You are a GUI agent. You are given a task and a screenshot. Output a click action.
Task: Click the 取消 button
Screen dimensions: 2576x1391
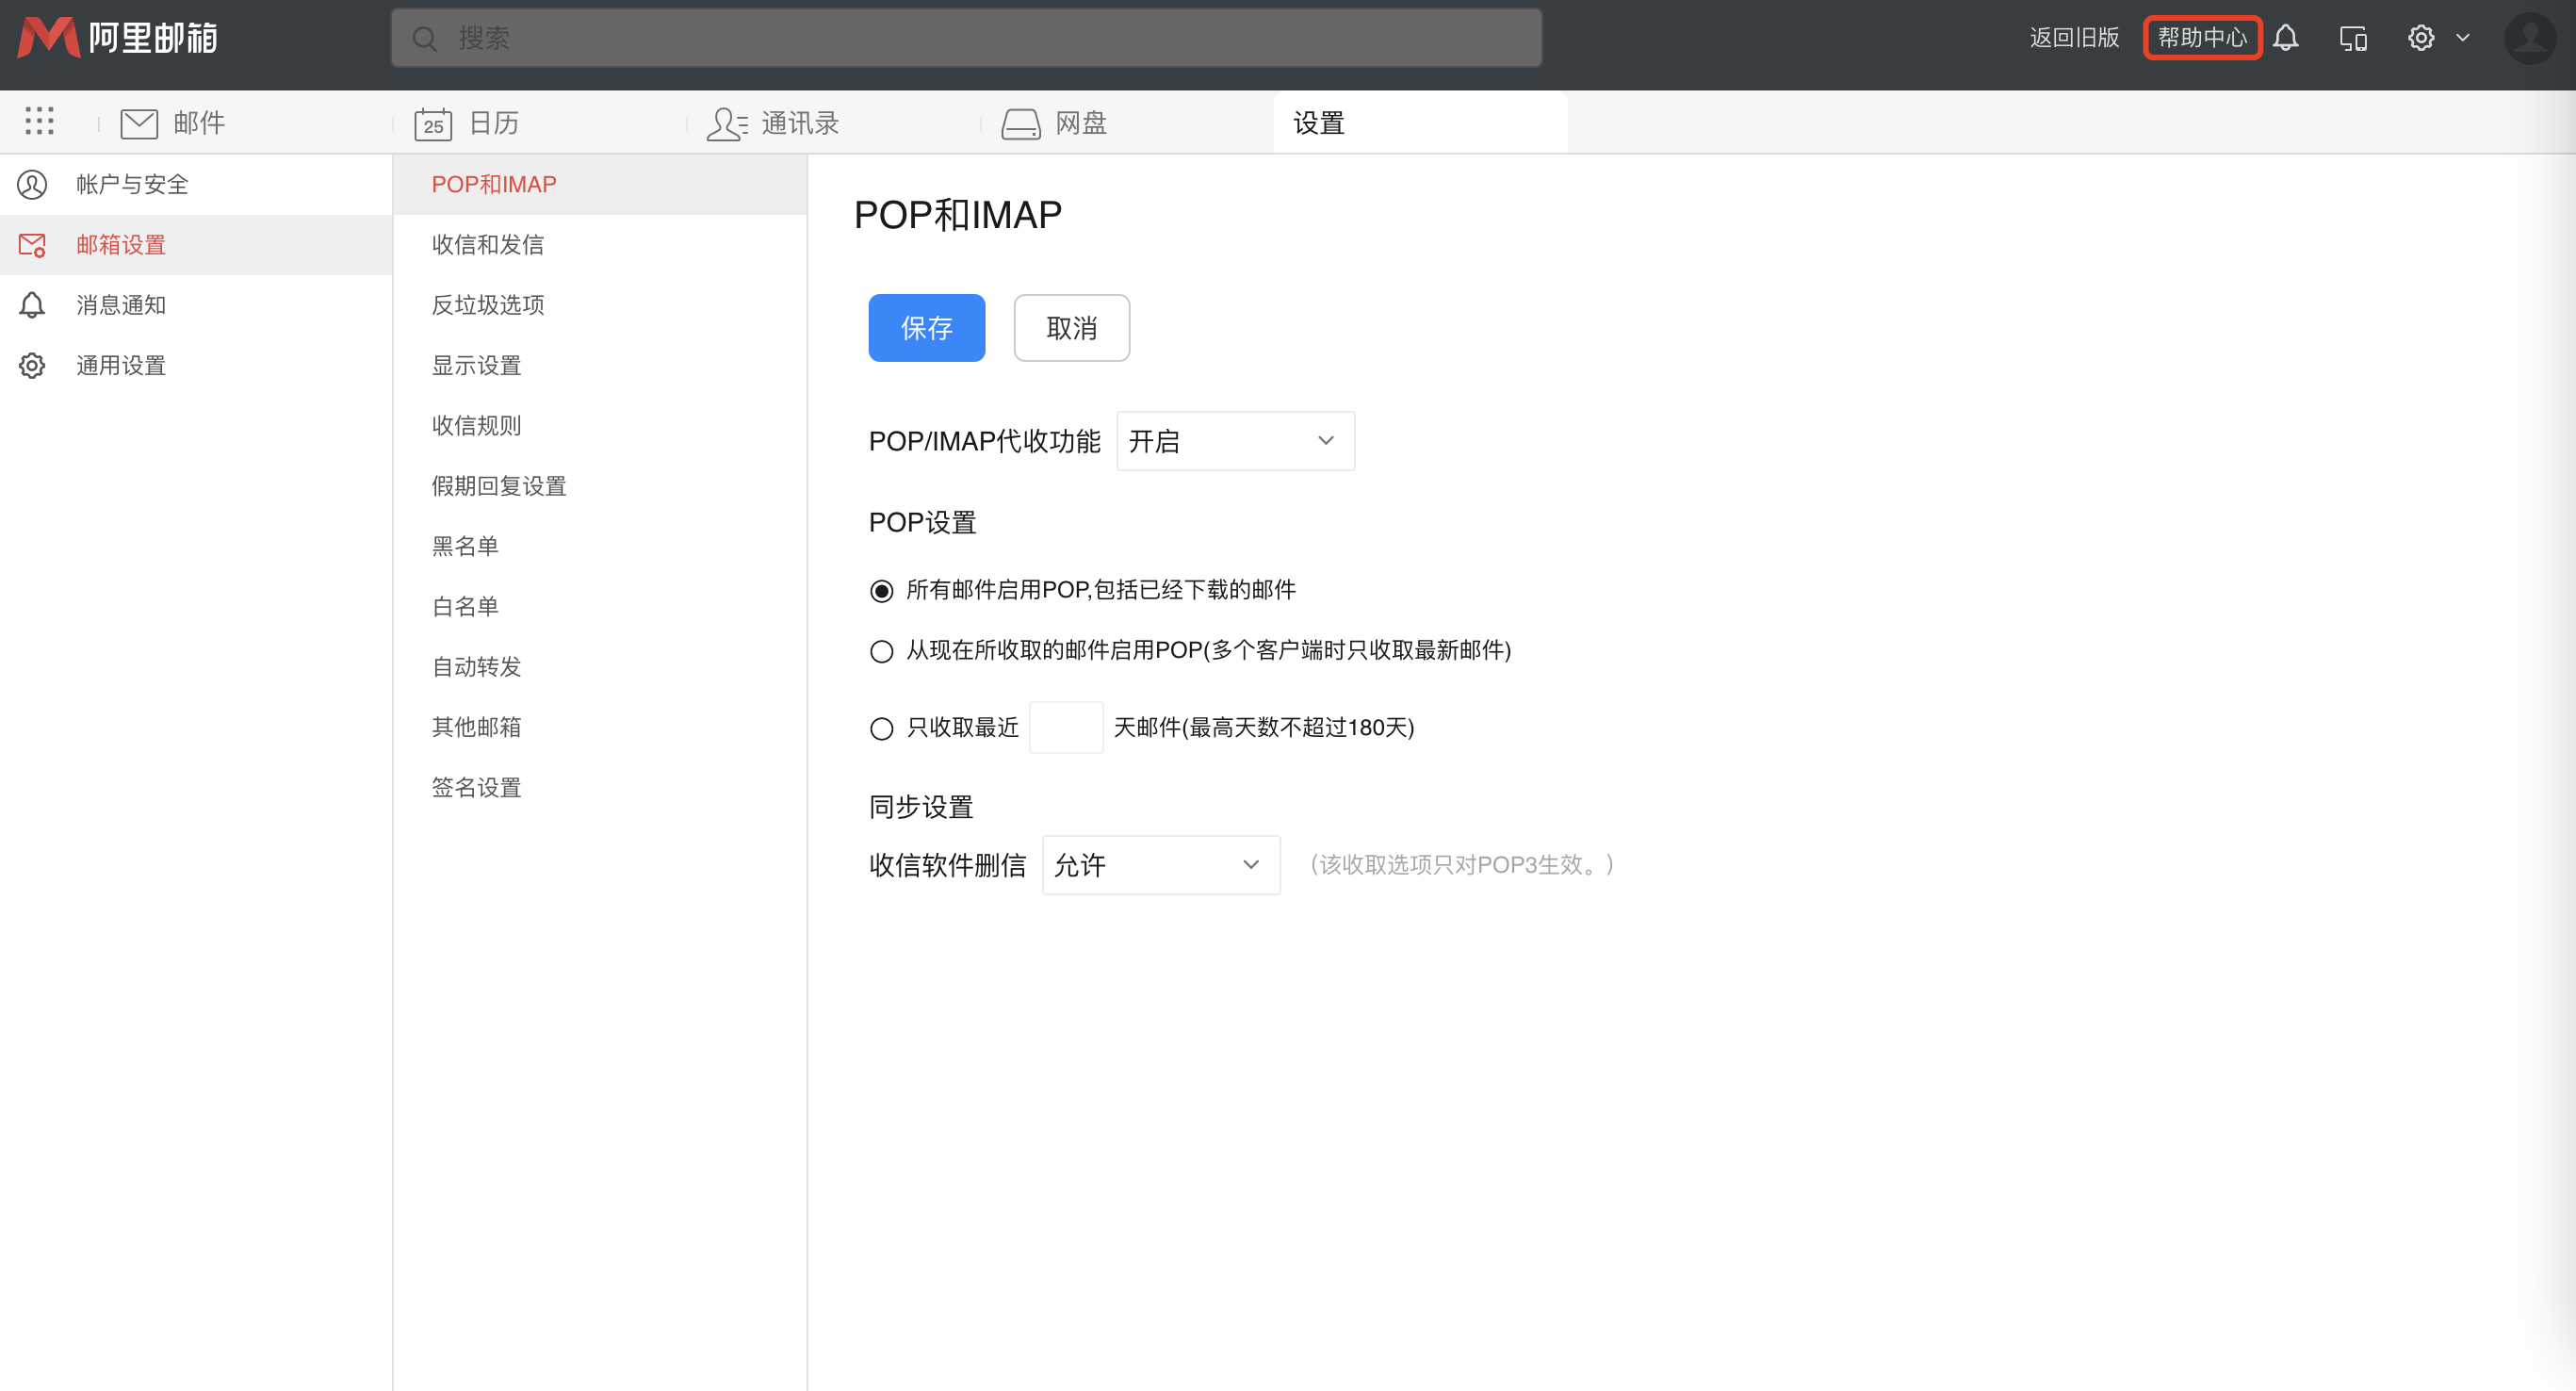click(x=1072, y=328)
